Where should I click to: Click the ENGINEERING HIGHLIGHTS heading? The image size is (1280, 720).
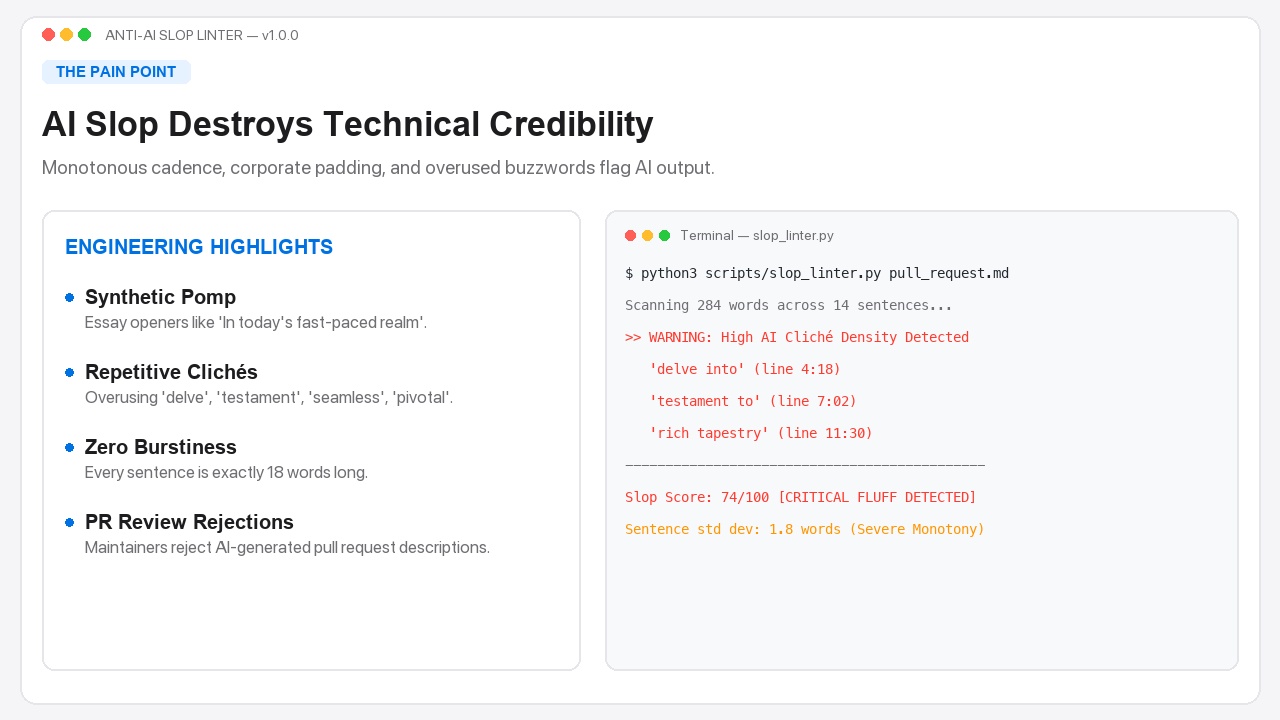(x=199, y=247)
